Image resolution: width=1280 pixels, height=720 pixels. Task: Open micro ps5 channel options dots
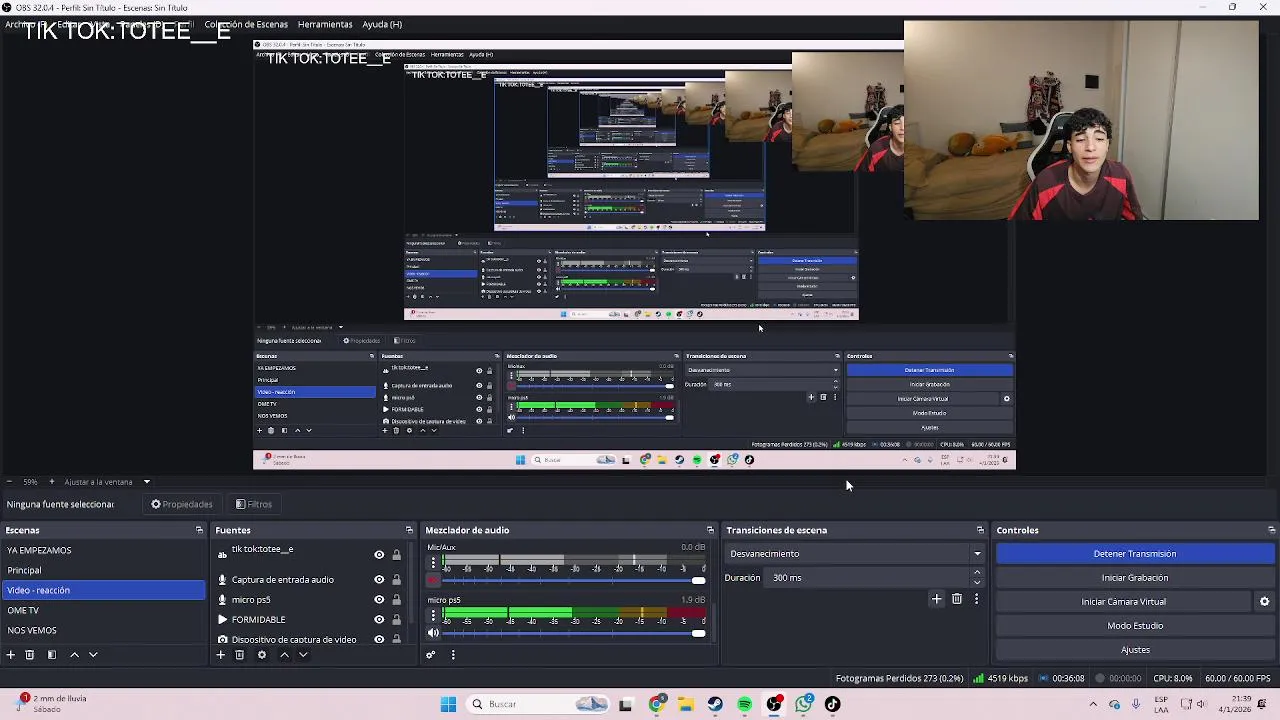pos(433,617)
